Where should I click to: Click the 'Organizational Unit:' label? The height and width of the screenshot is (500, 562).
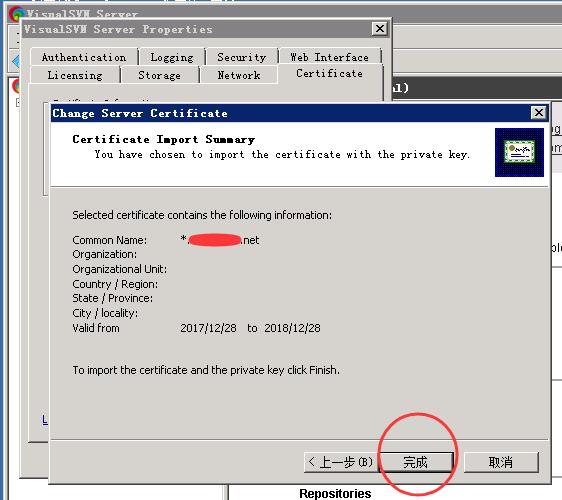(x=119, y=269)
